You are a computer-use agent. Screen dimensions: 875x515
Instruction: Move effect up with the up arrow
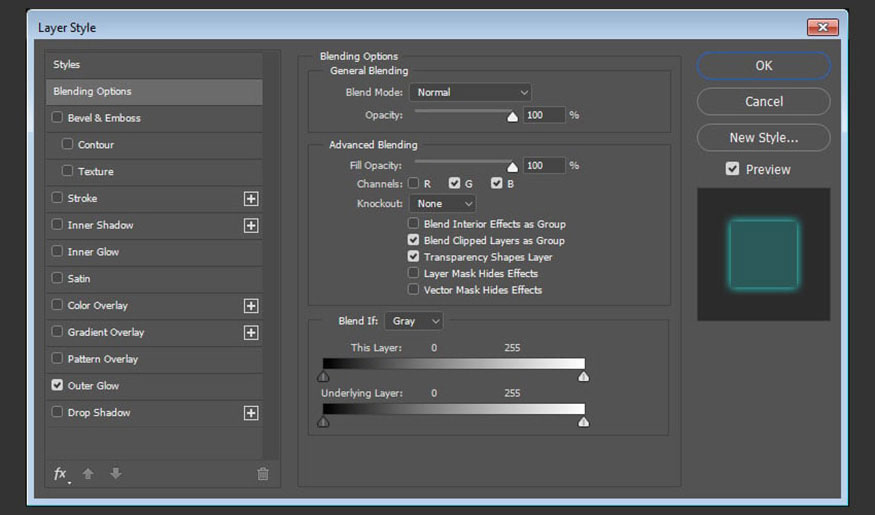click(x=88, y=474)
